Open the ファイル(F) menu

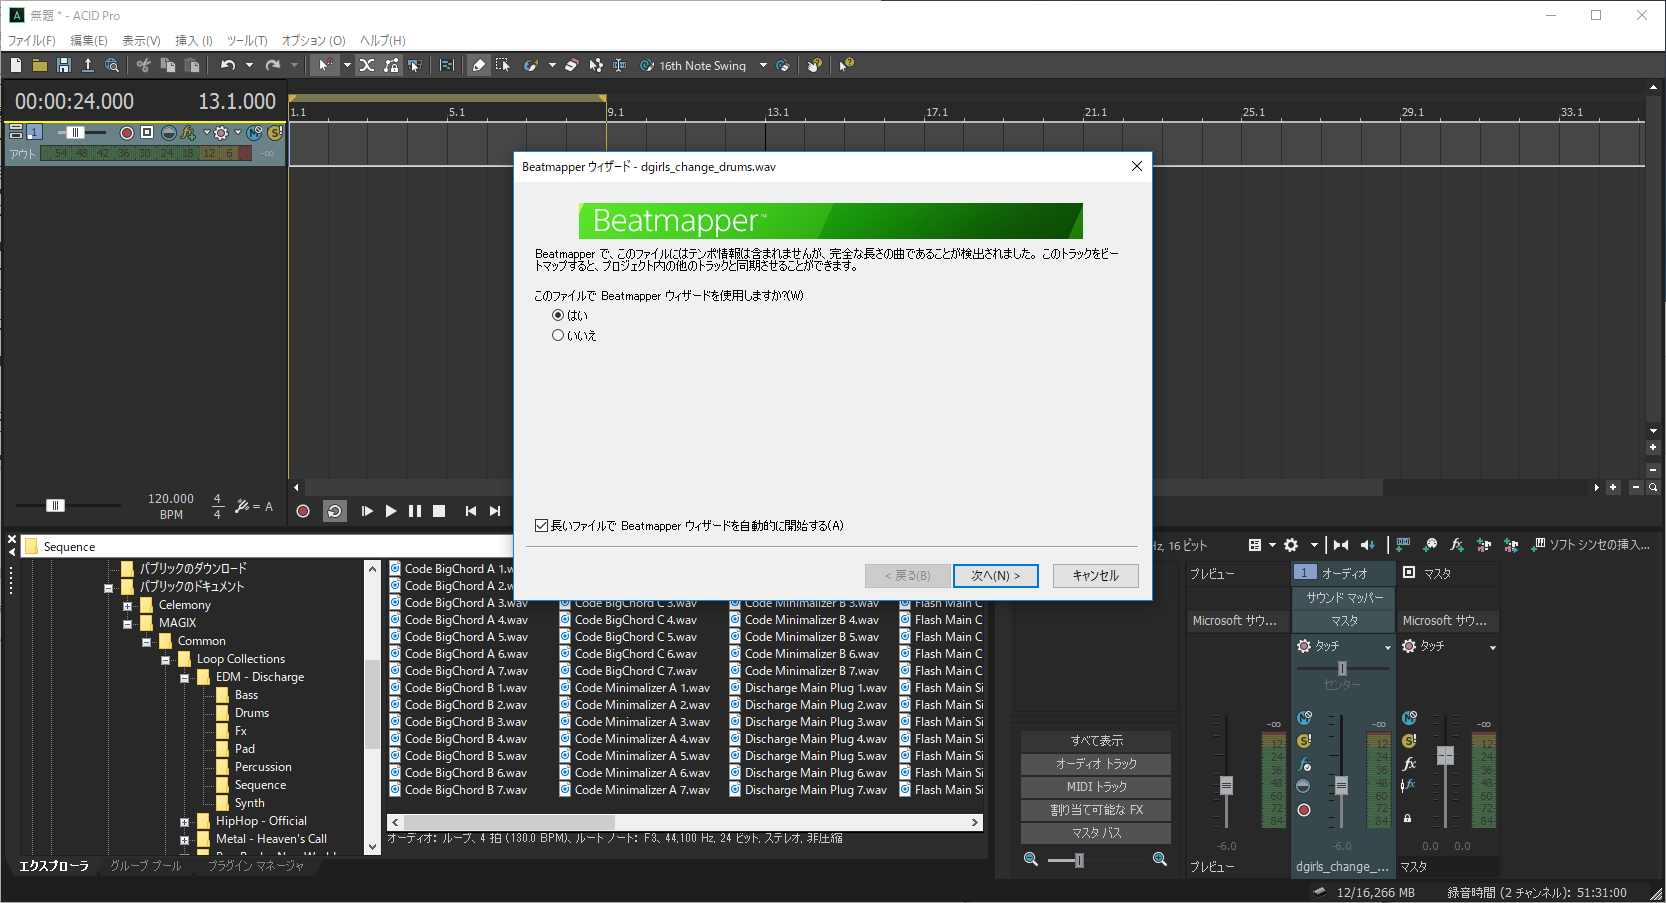click(x=32, y=41)
